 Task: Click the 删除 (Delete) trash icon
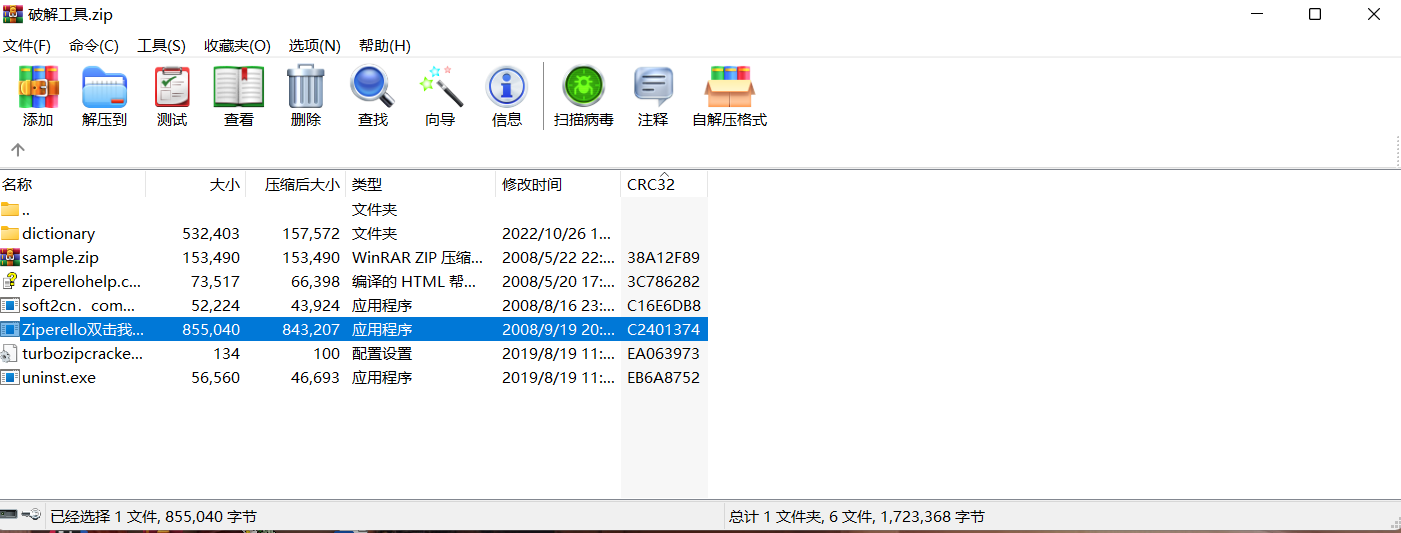(306, 88)
